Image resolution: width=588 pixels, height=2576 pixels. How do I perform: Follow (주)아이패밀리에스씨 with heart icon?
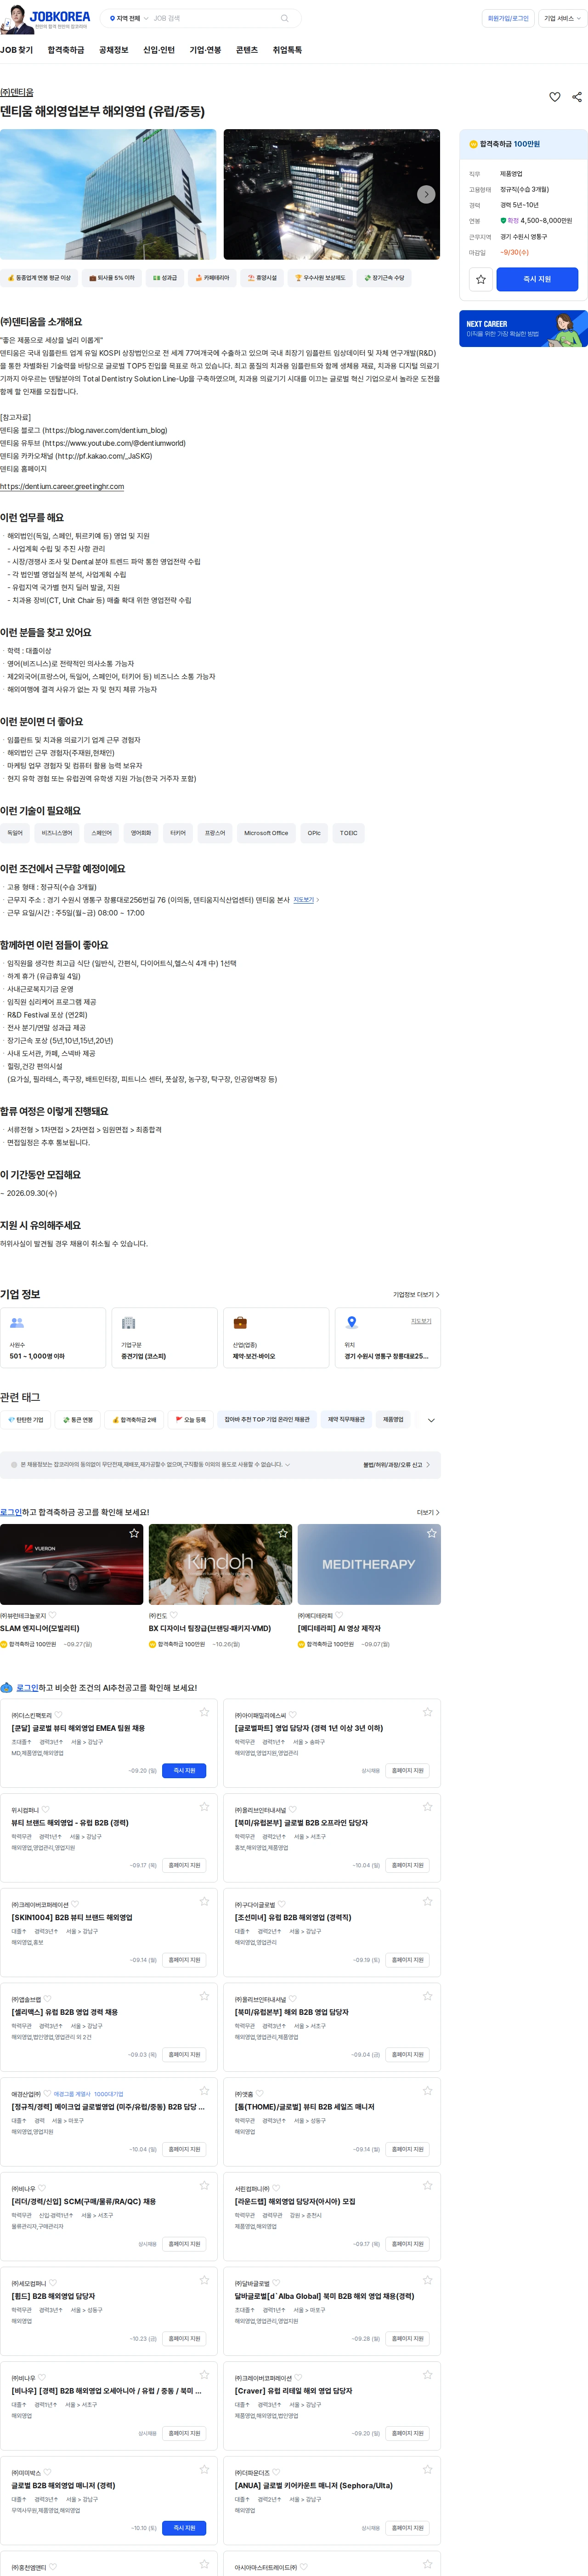tap(293, 1715)
